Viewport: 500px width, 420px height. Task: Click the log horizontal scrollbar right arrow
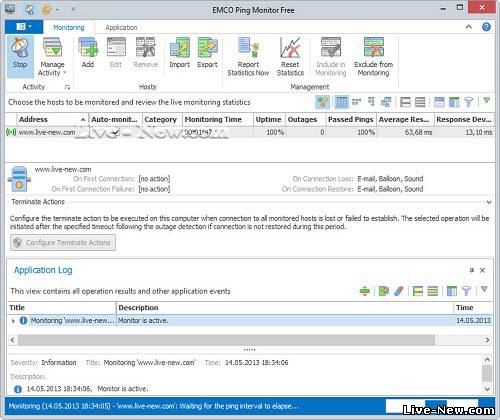(x=487, y=340)
